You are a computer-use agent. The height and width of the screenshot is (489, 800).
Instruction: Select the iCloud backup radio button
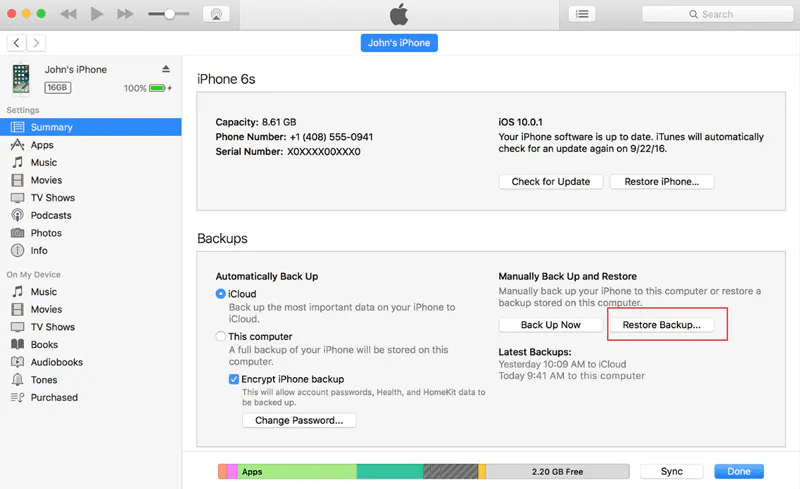221,293
